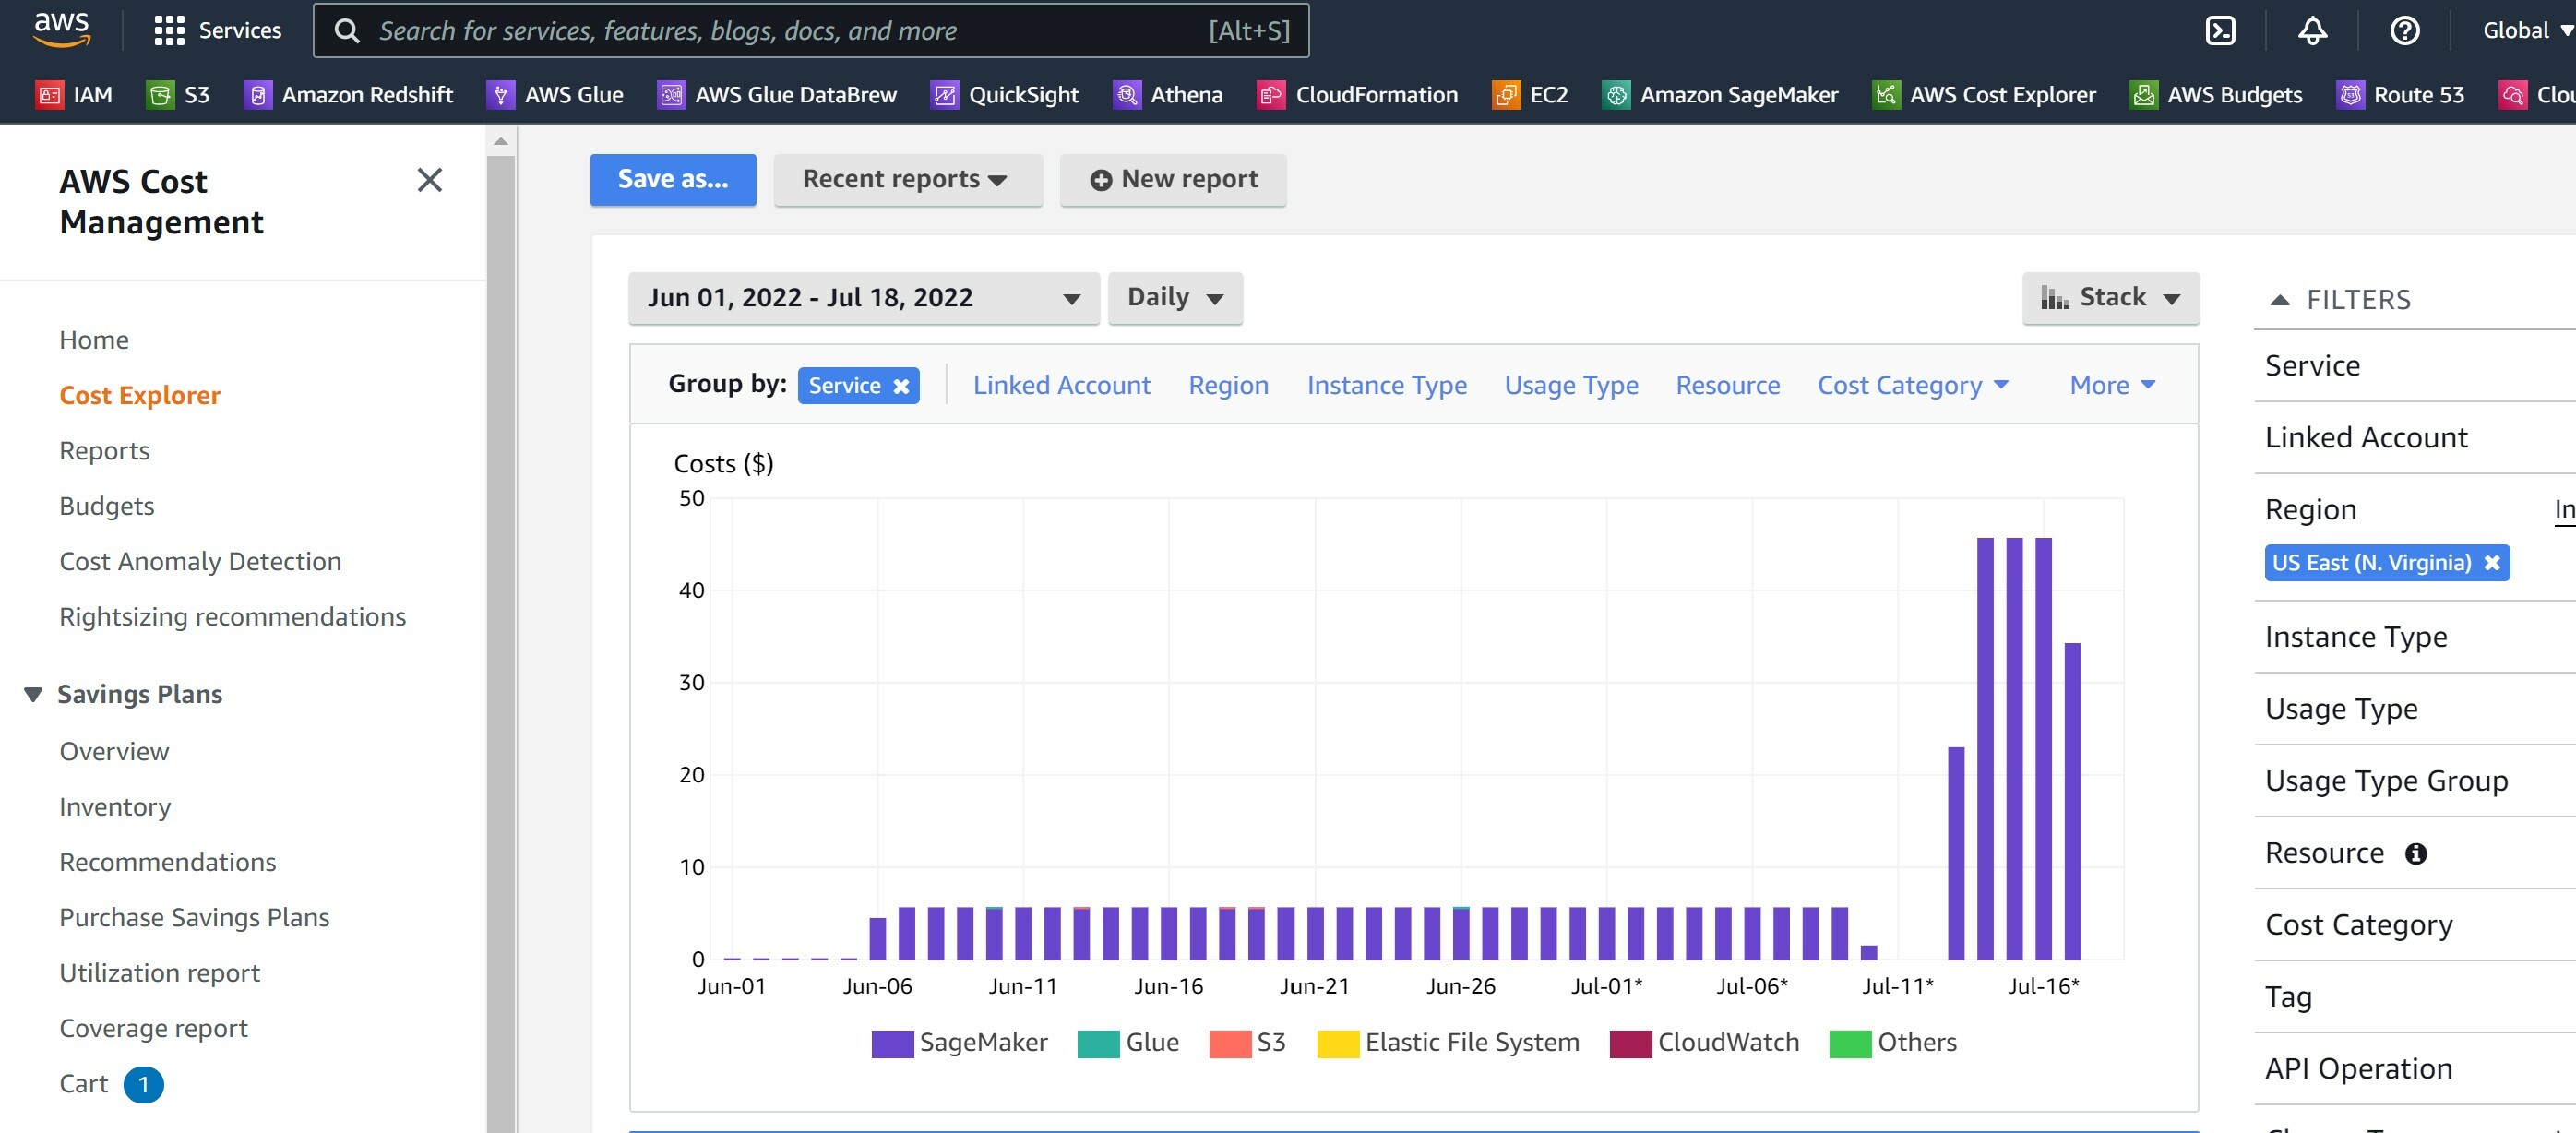This screenshot has width=2576, height=1133.
Task: Open the Daily granularity dropdown
Action: click(x=1174, y=298)
